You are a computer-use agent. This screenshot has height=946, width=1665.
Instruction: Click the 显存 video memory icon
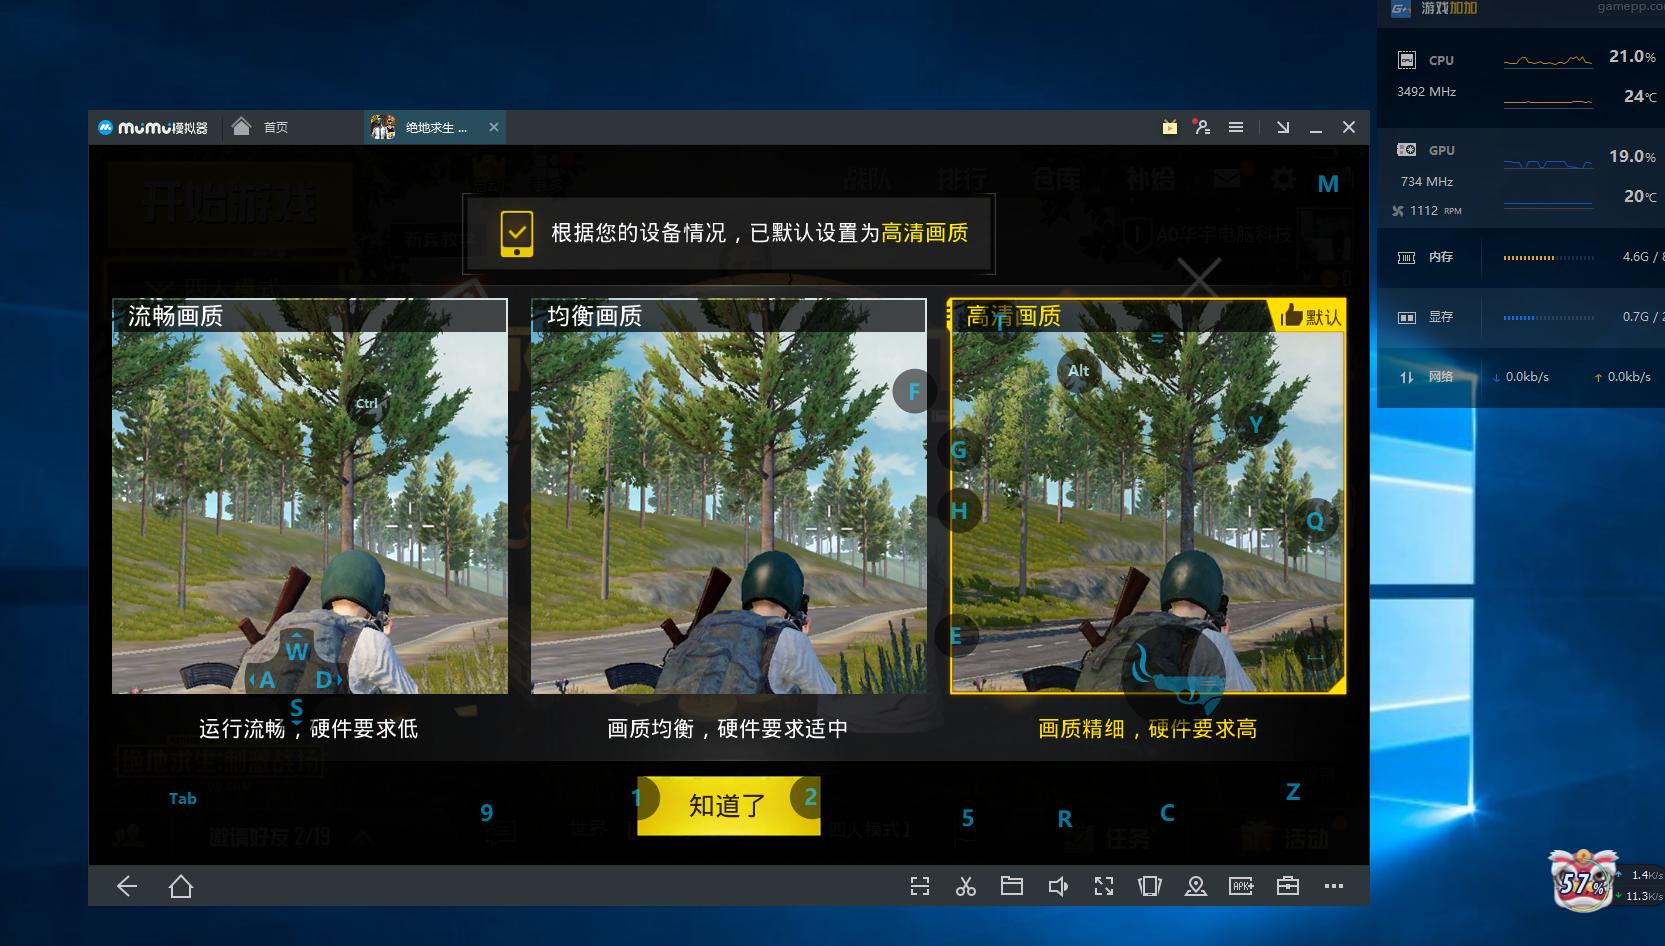tap(1406, 317)
